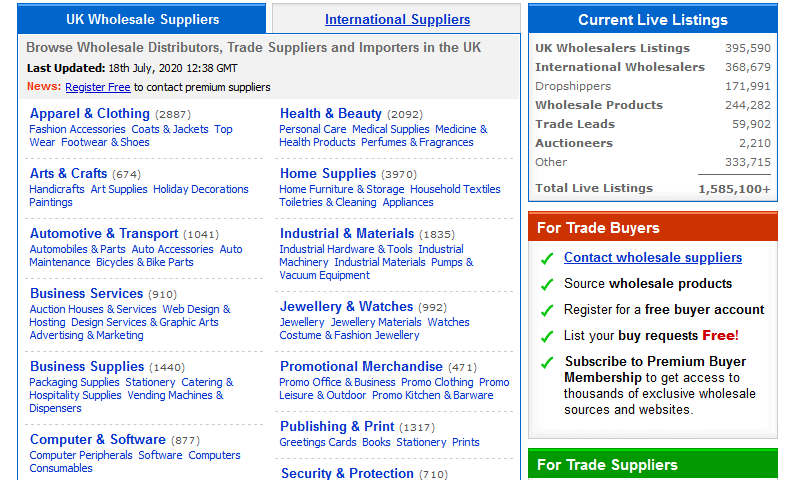The height and width of the screenshot is (480, 807).
Task: Open the Publishing & Print category
Action: tap(337, 427)
